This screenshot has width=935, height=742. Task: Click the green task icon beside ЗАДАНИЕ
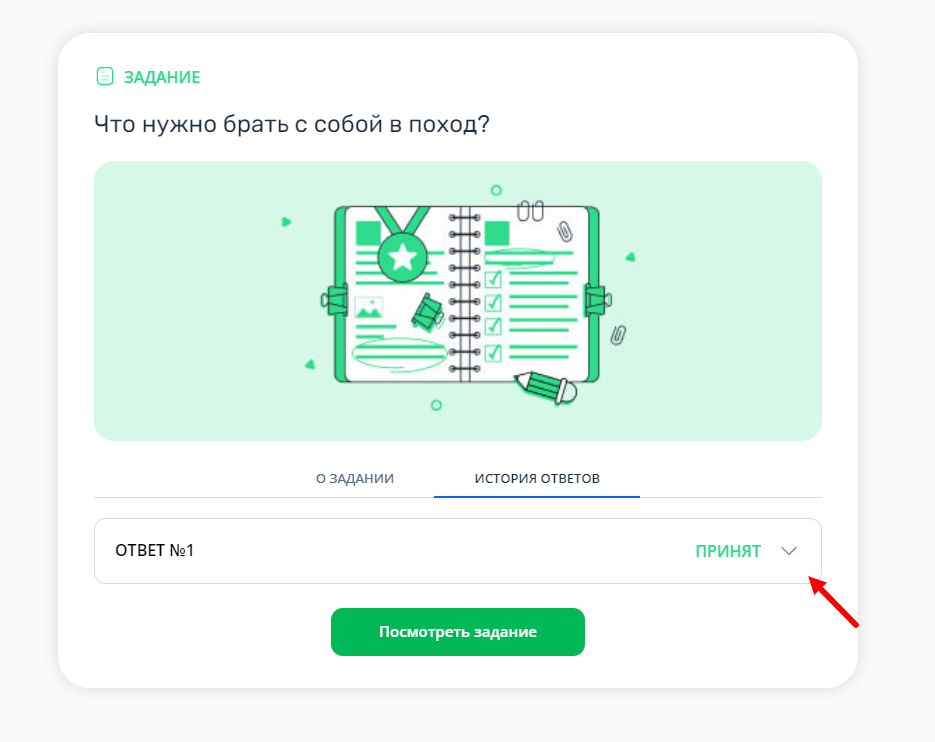tap(105, 76)
